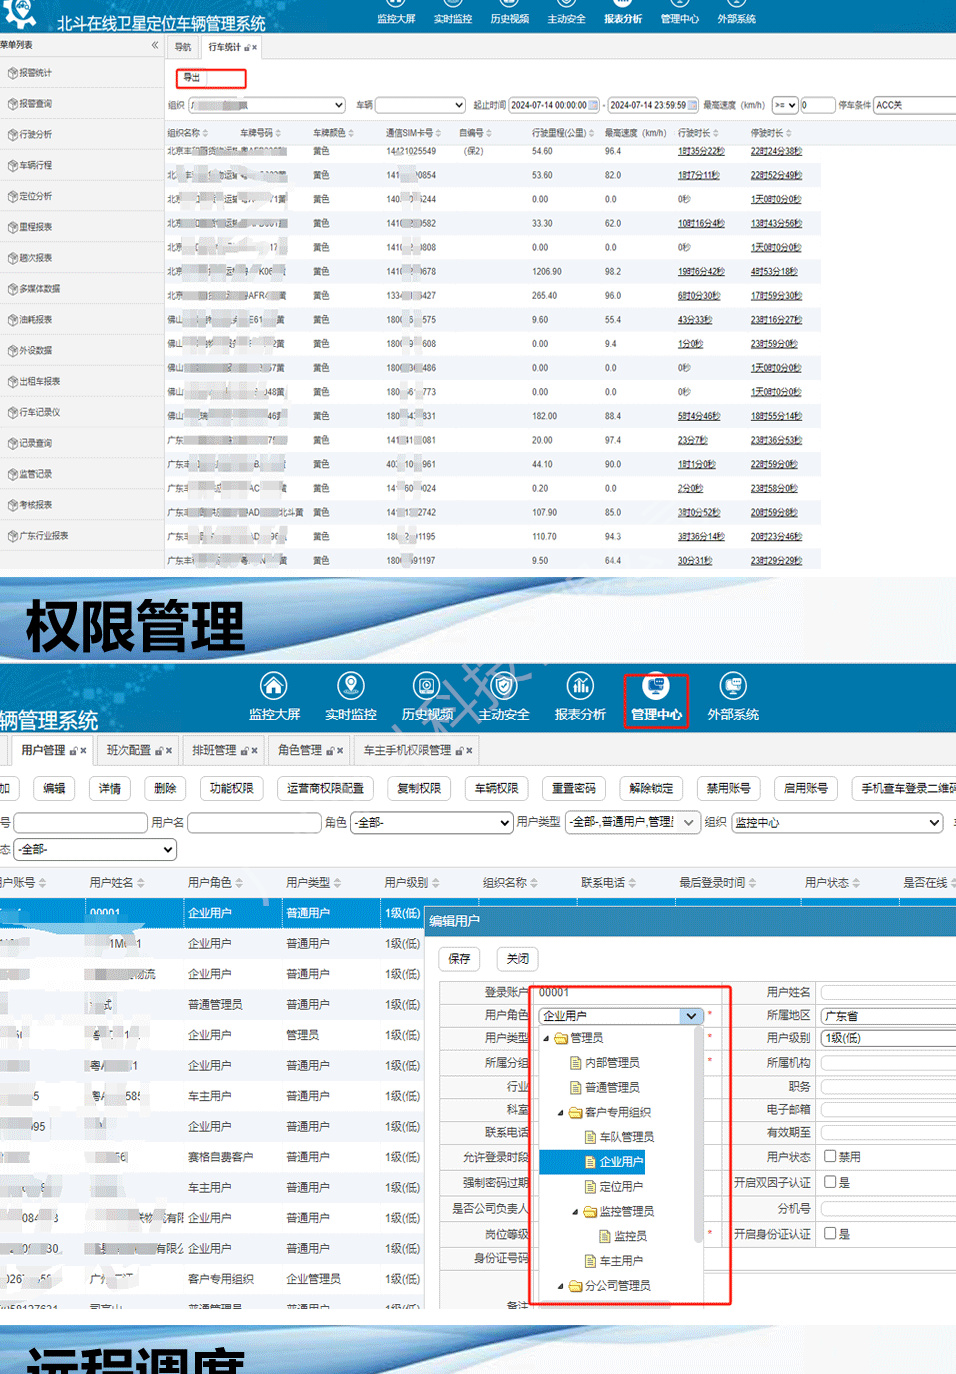Tick the 禁用 user status checkbox
This screenshot has height=1374, width=956.
(830, 1156)
